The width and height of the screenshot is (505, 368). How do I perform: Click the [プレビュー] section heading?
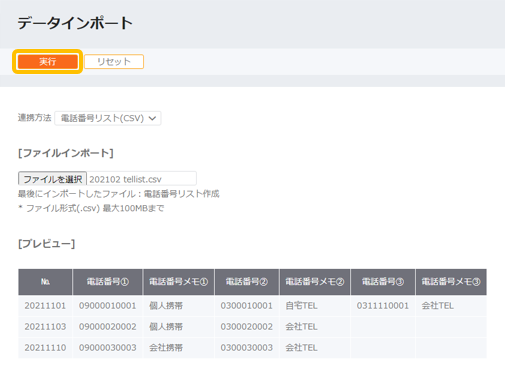click(46, 244)
